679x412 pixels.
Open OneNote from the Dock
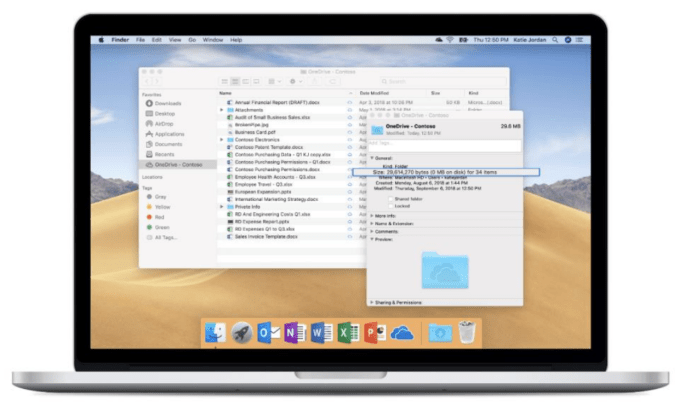tap(295, 333)
